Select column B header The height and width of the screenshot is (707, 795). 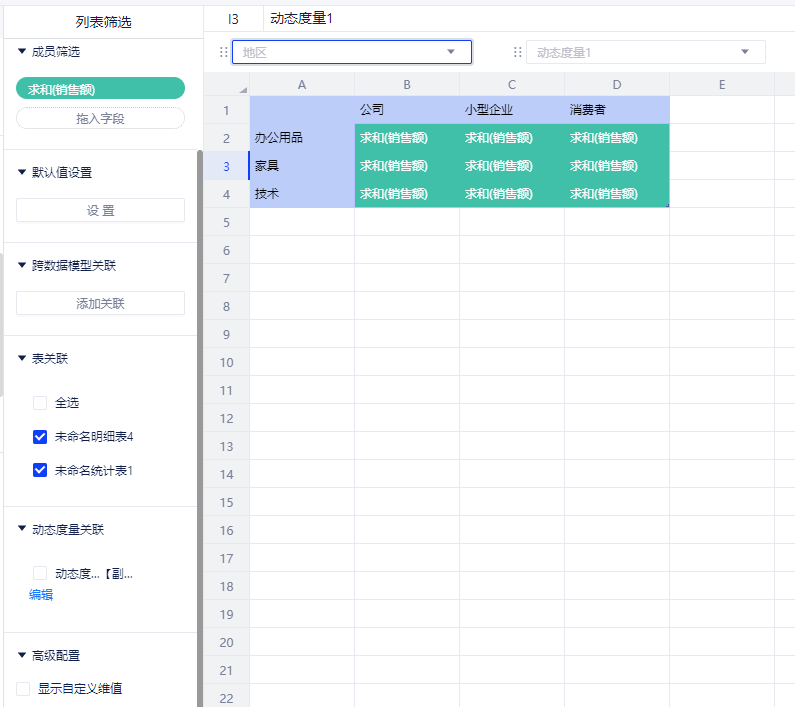pos(407,85)
